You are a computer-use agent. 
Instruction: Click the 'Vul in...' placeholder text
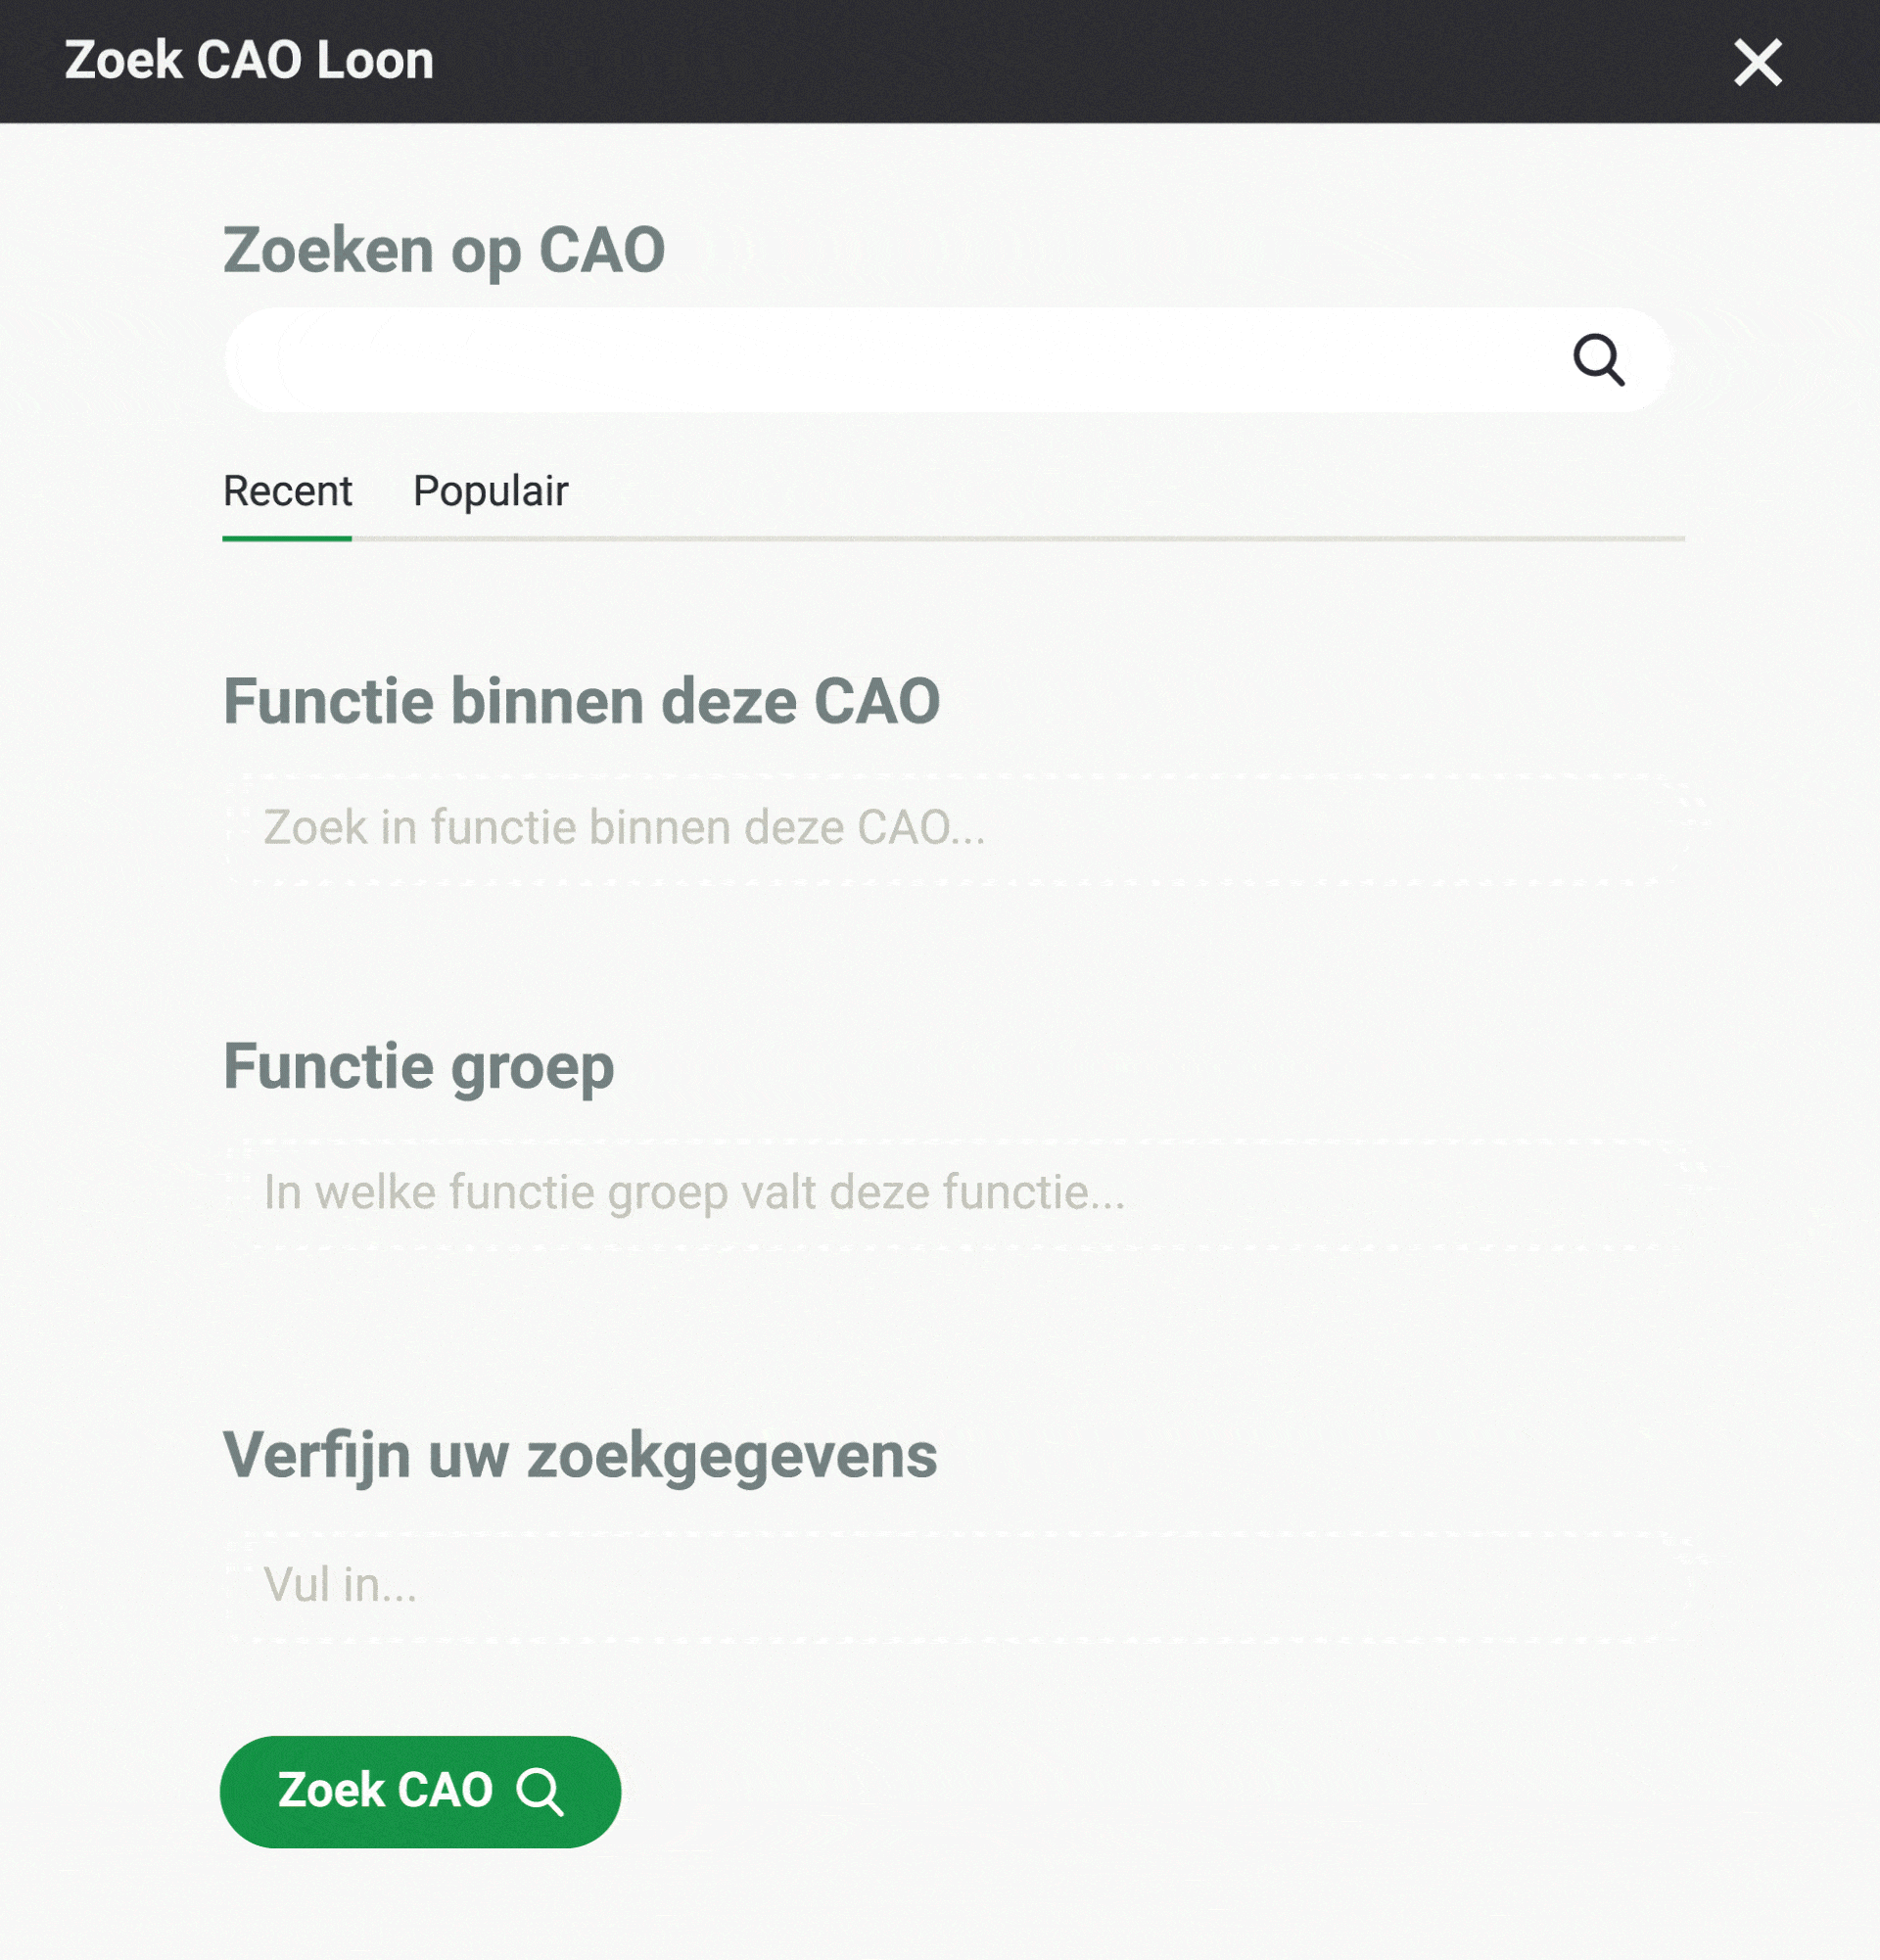click(340, 1585)
